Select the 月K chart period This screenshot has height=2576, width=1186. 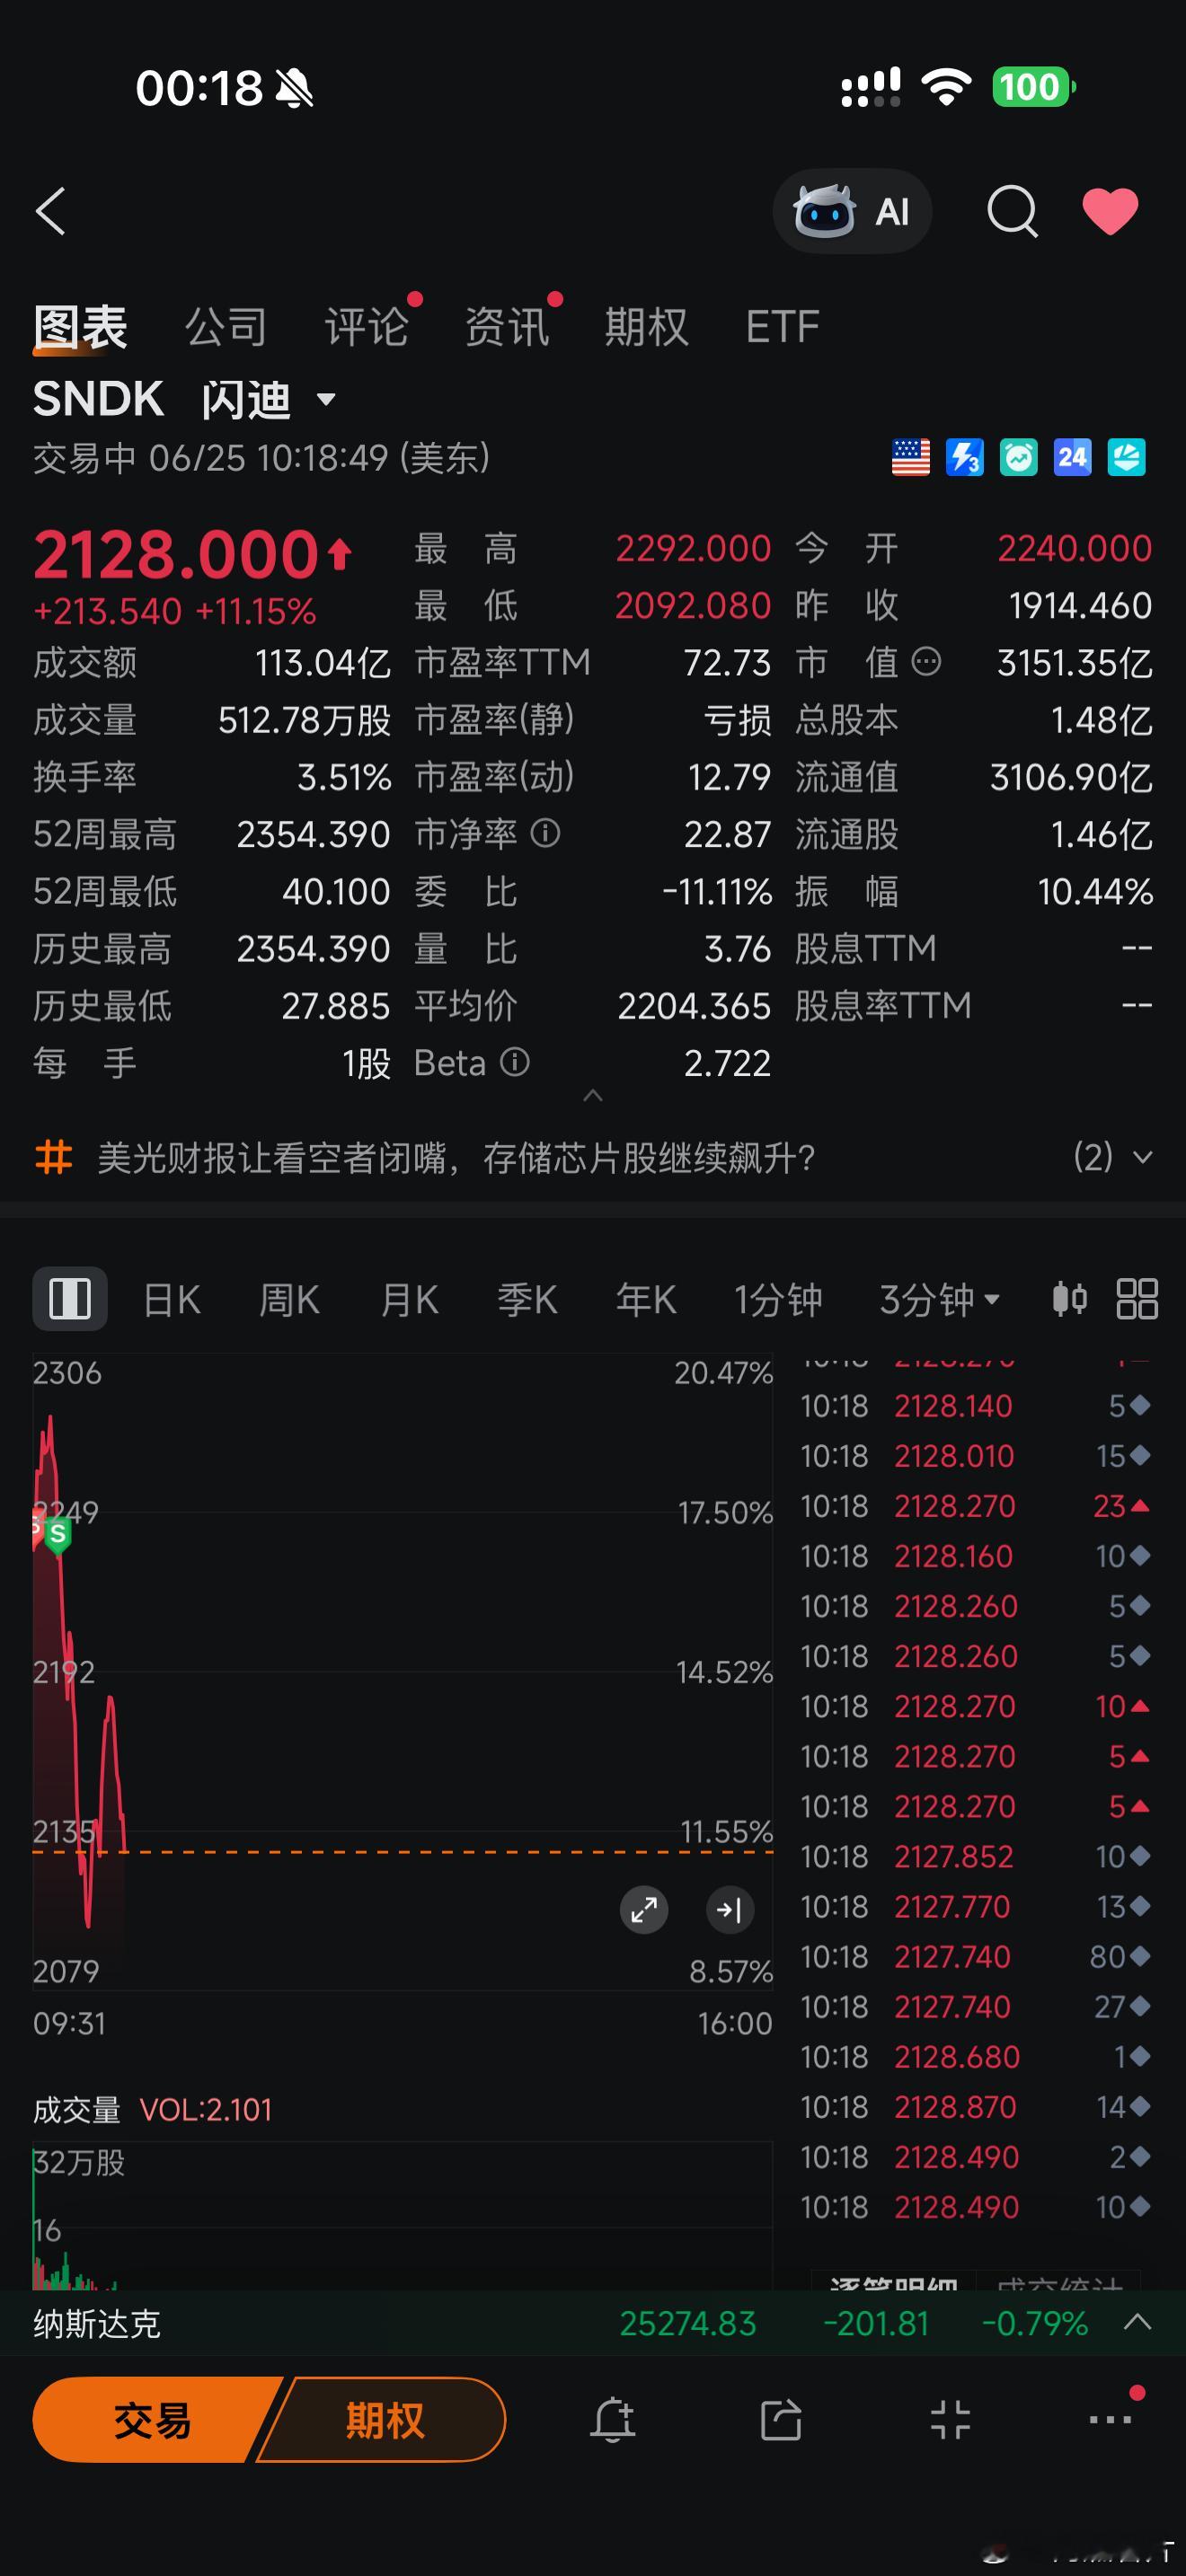409,1300
